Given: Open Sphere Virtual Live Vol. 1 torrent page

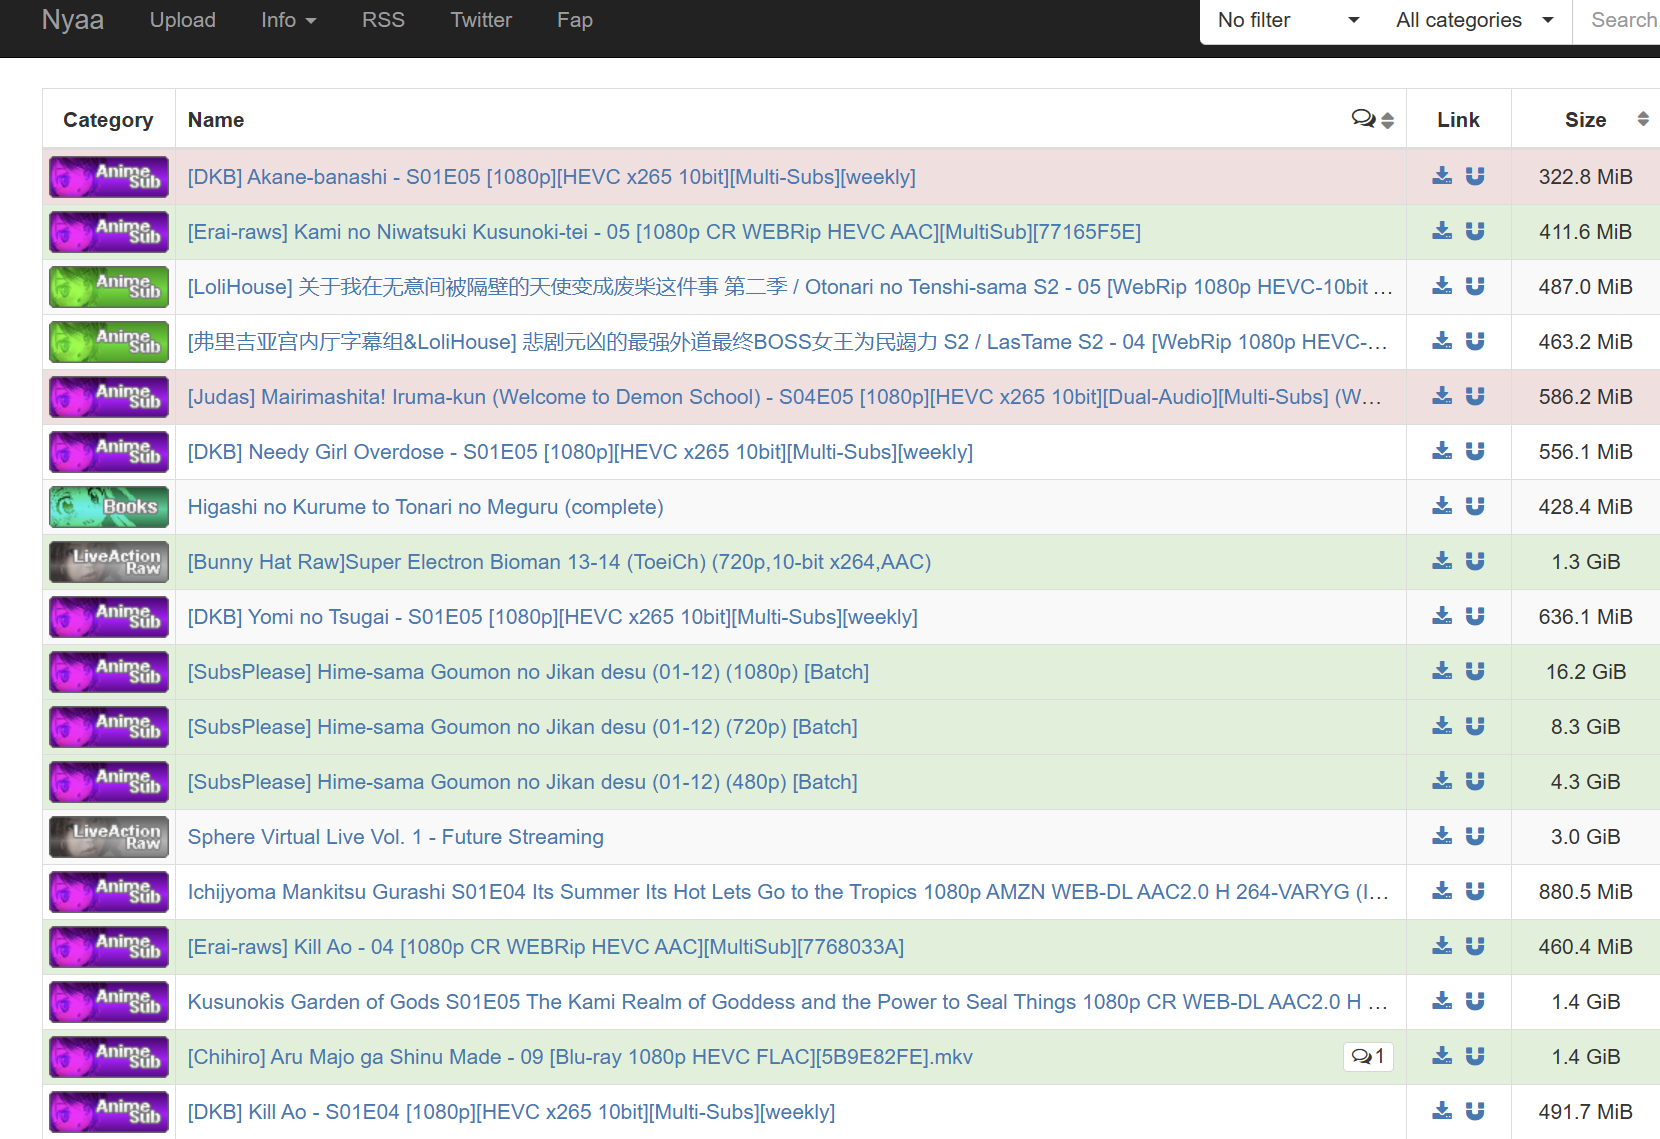Looking at the screenshot, I should (x=396, y=837).
